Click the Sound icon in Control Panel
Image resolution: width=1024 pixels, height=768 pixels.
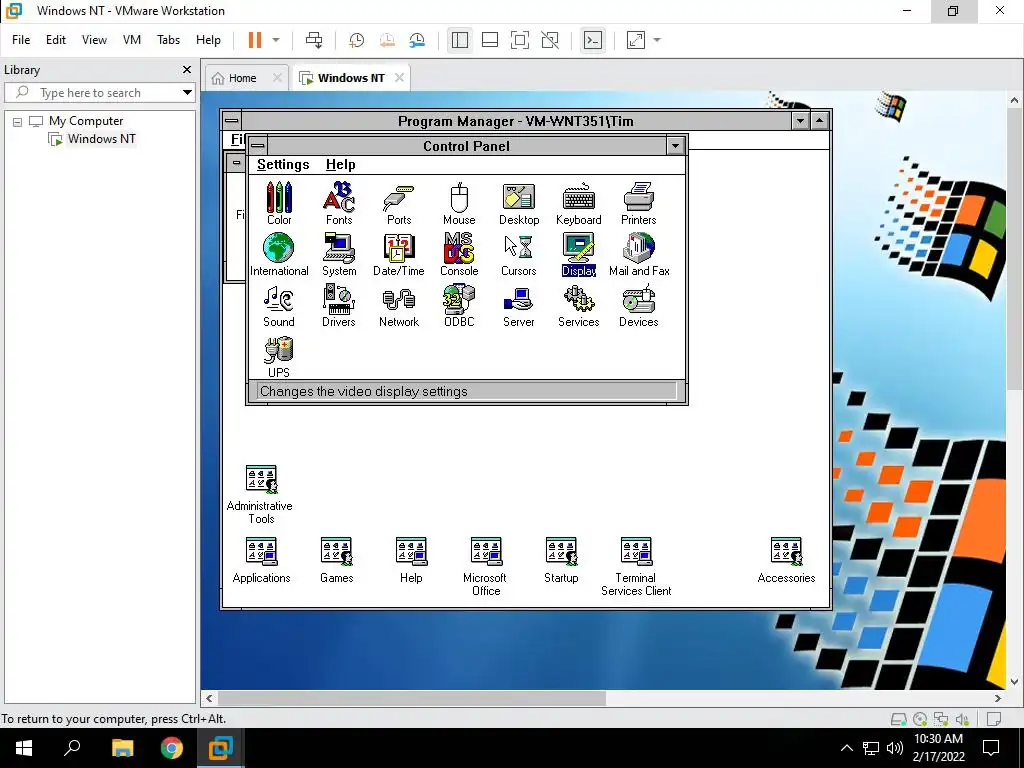click(279, 306)
